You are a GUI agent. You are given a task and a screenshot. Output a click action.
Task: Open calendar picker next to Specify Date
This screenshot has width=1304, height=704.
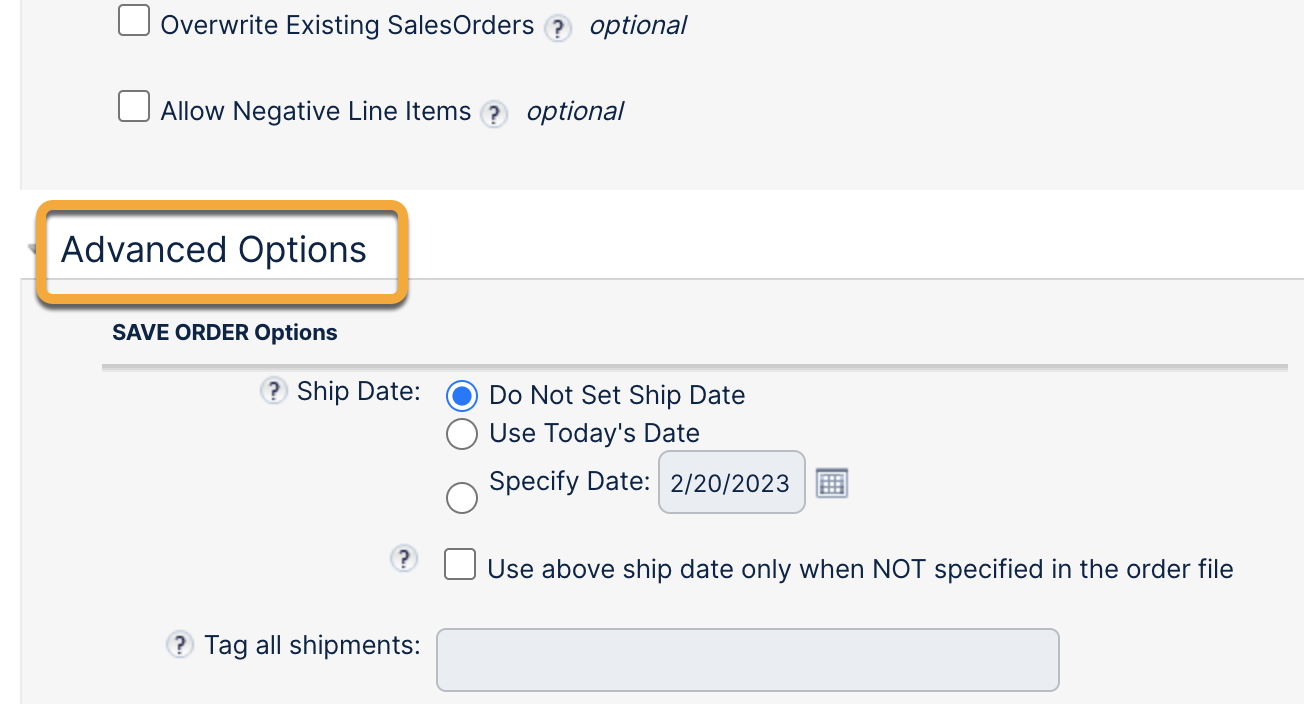tap(832, 483)
